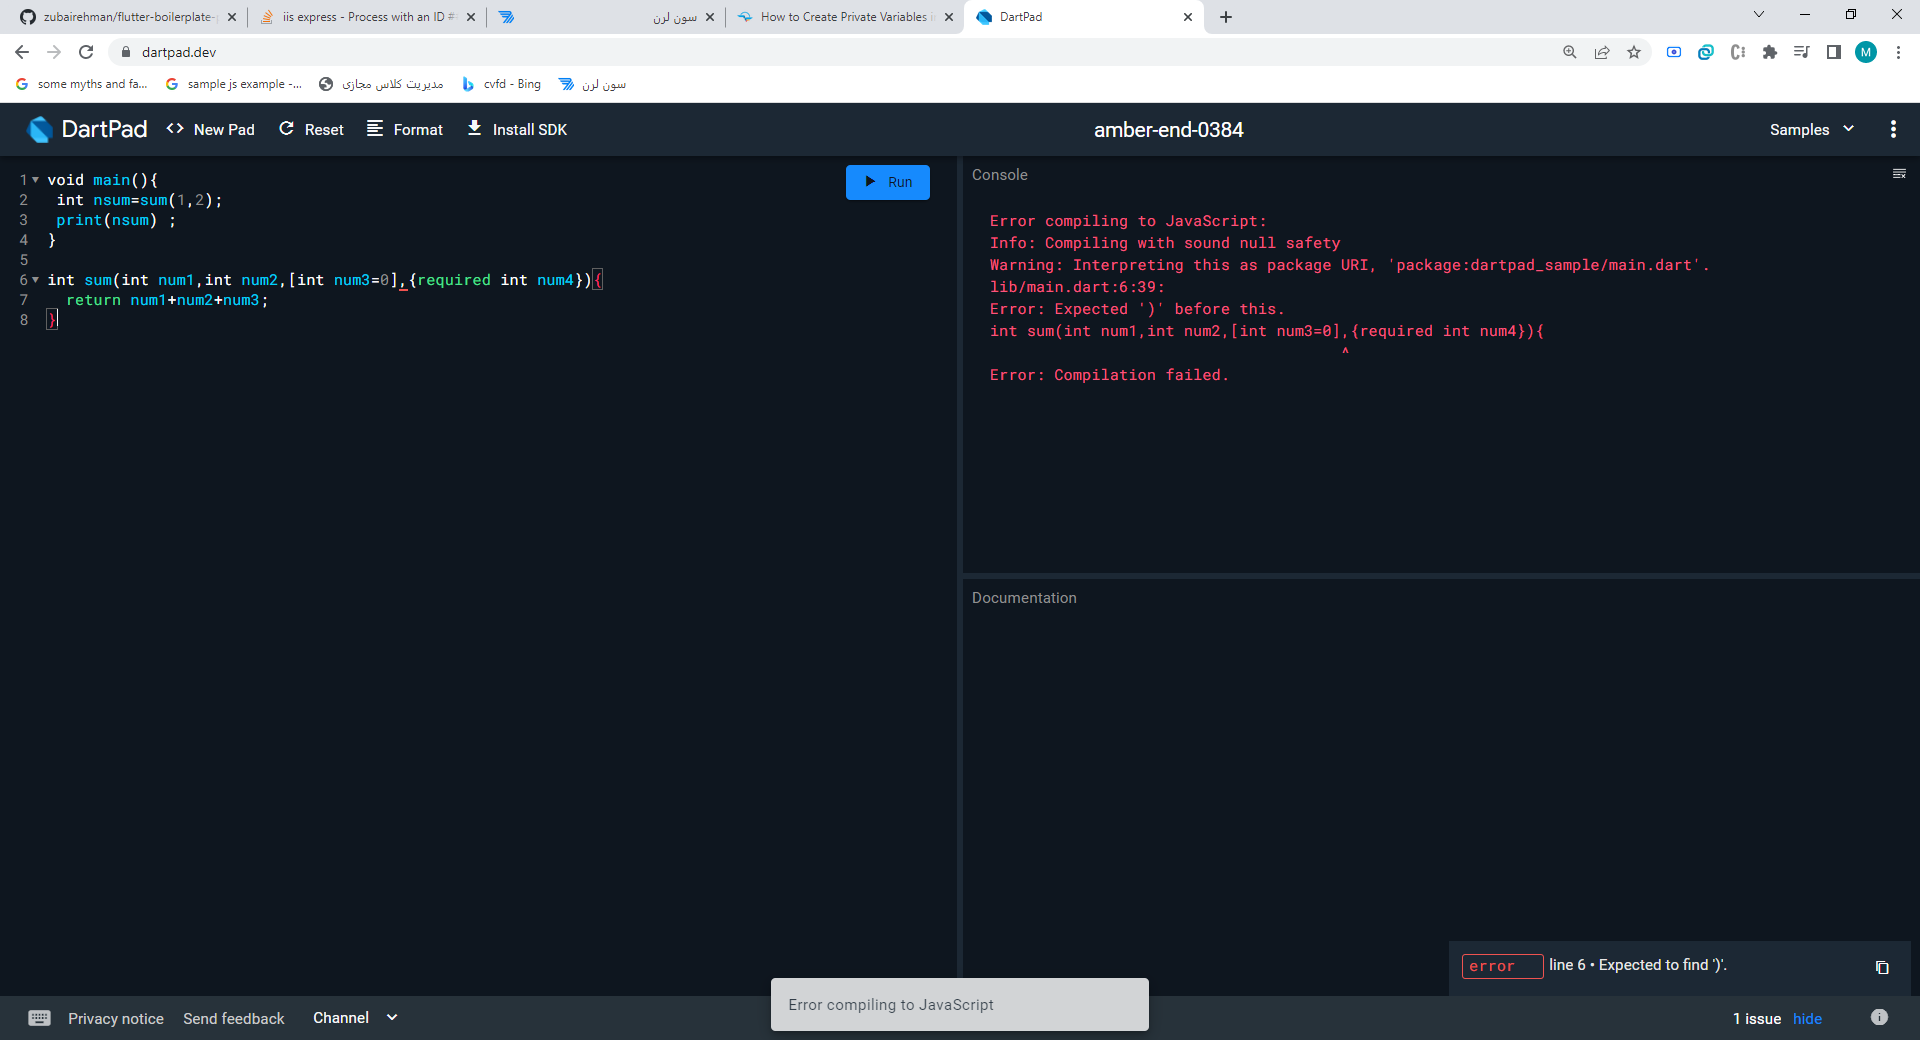
Task: Clear the console output icon
Action: click(x=1899, y=174)
